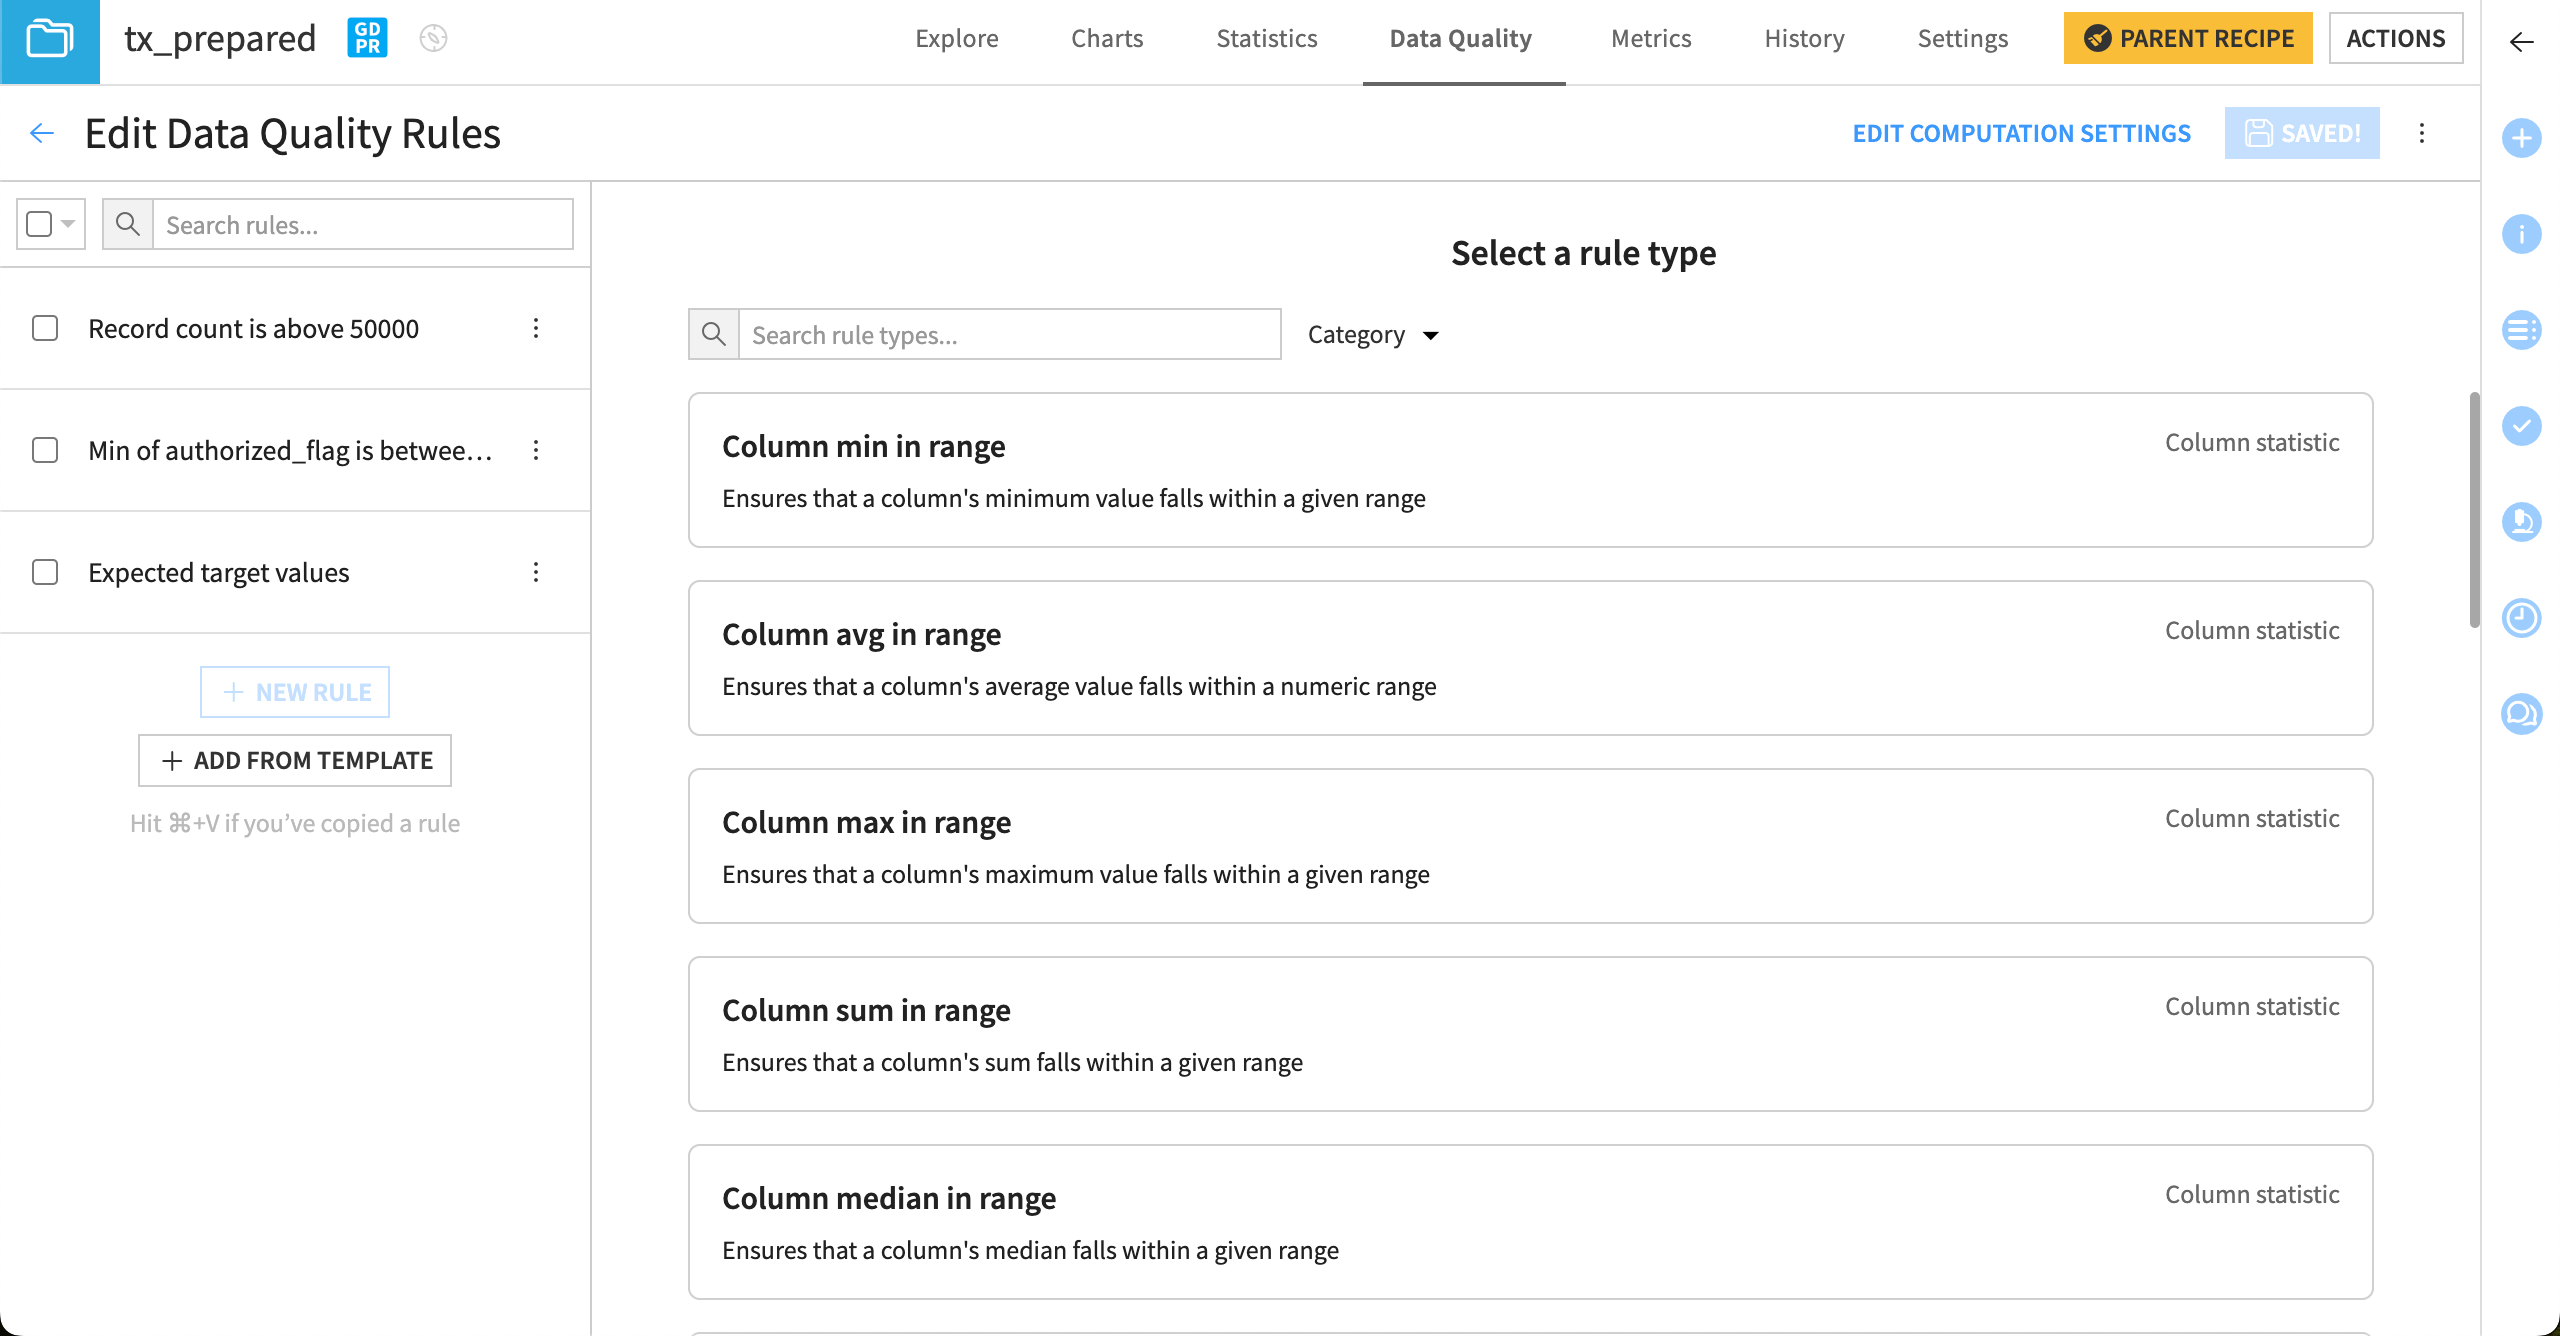Click the Add New Rule button
2560x1336 pixels.
tap(295, 691)
